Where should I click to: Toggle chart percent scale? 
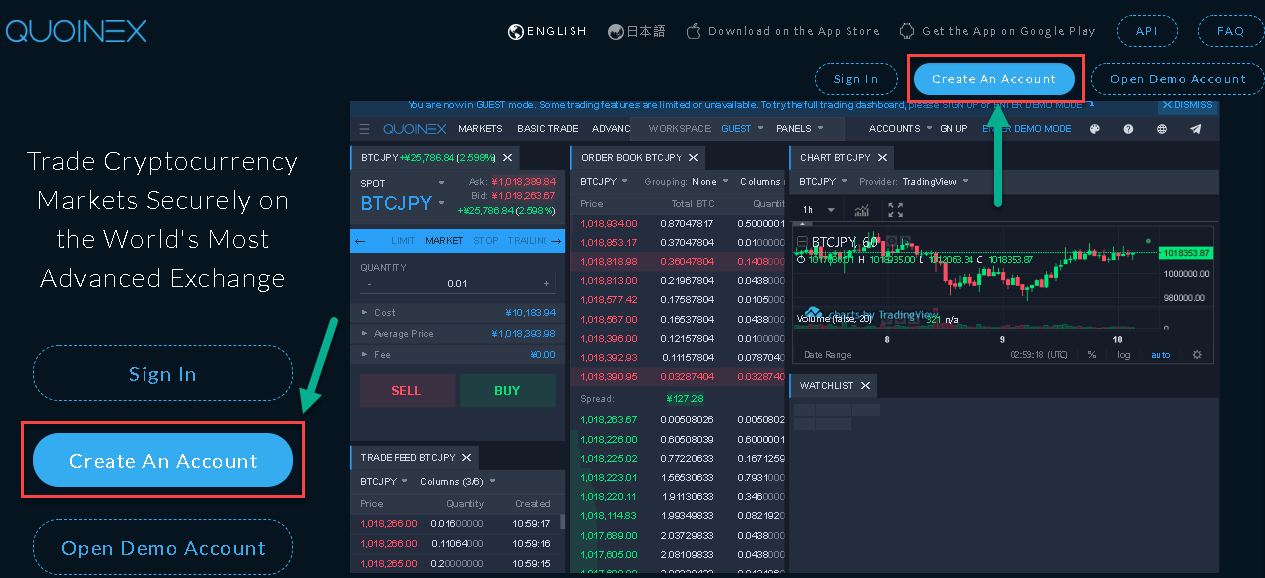point(1092,355)
